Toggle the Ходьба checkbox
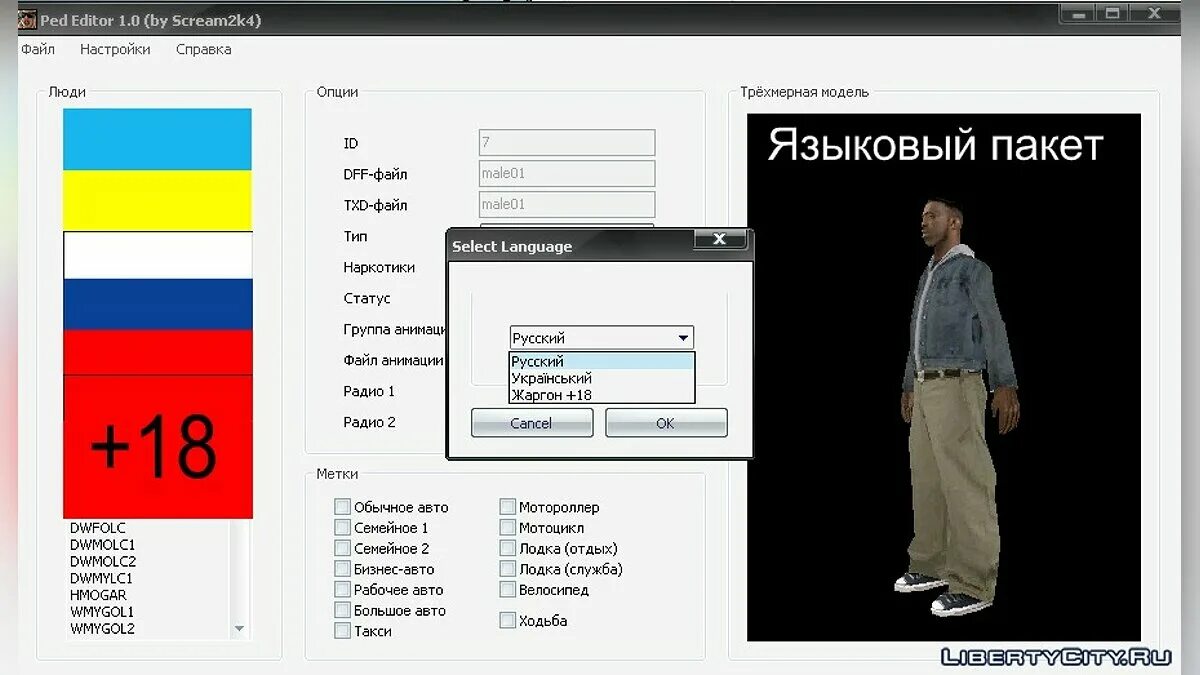 pyautogui.click(x=508, y=620)
